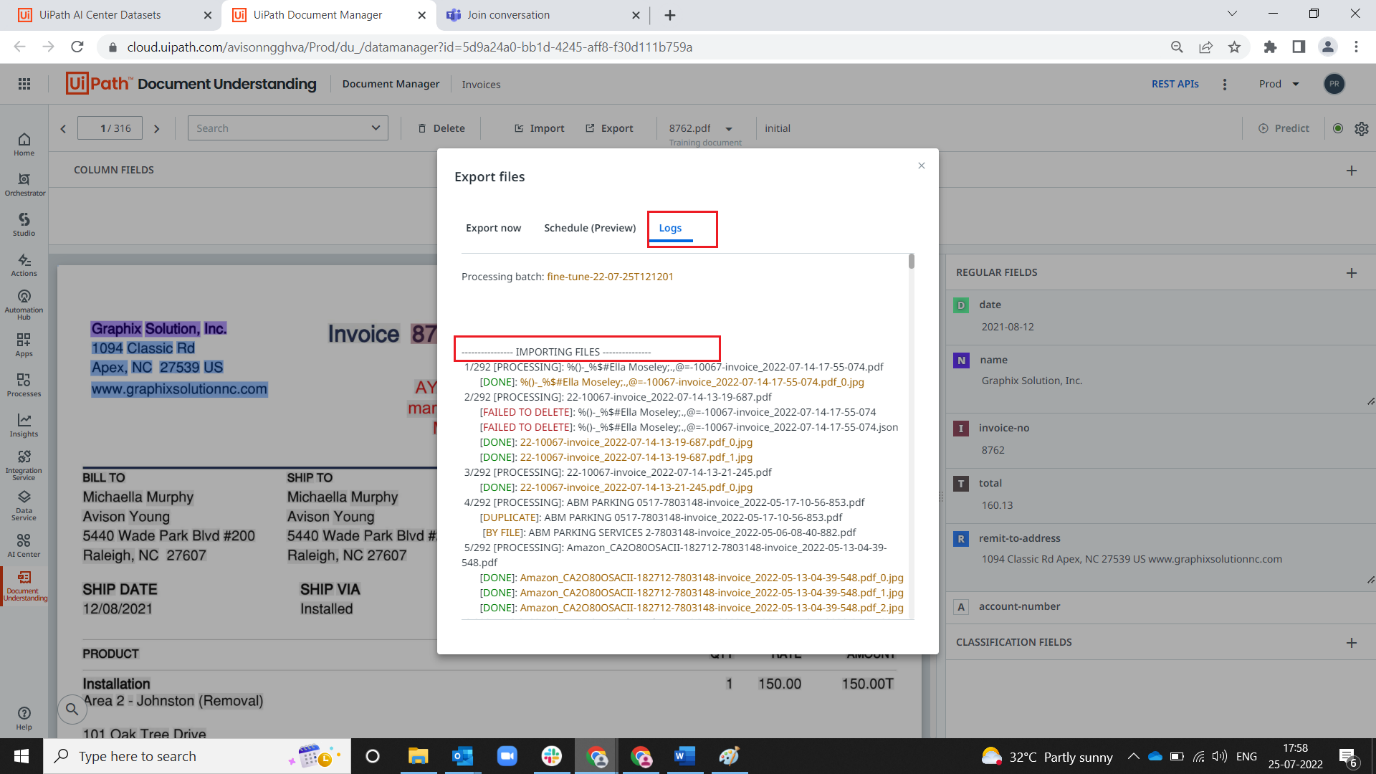Click the blue R tag of remit-to-address
The image size is (1376, 774).
coord(962,539)
